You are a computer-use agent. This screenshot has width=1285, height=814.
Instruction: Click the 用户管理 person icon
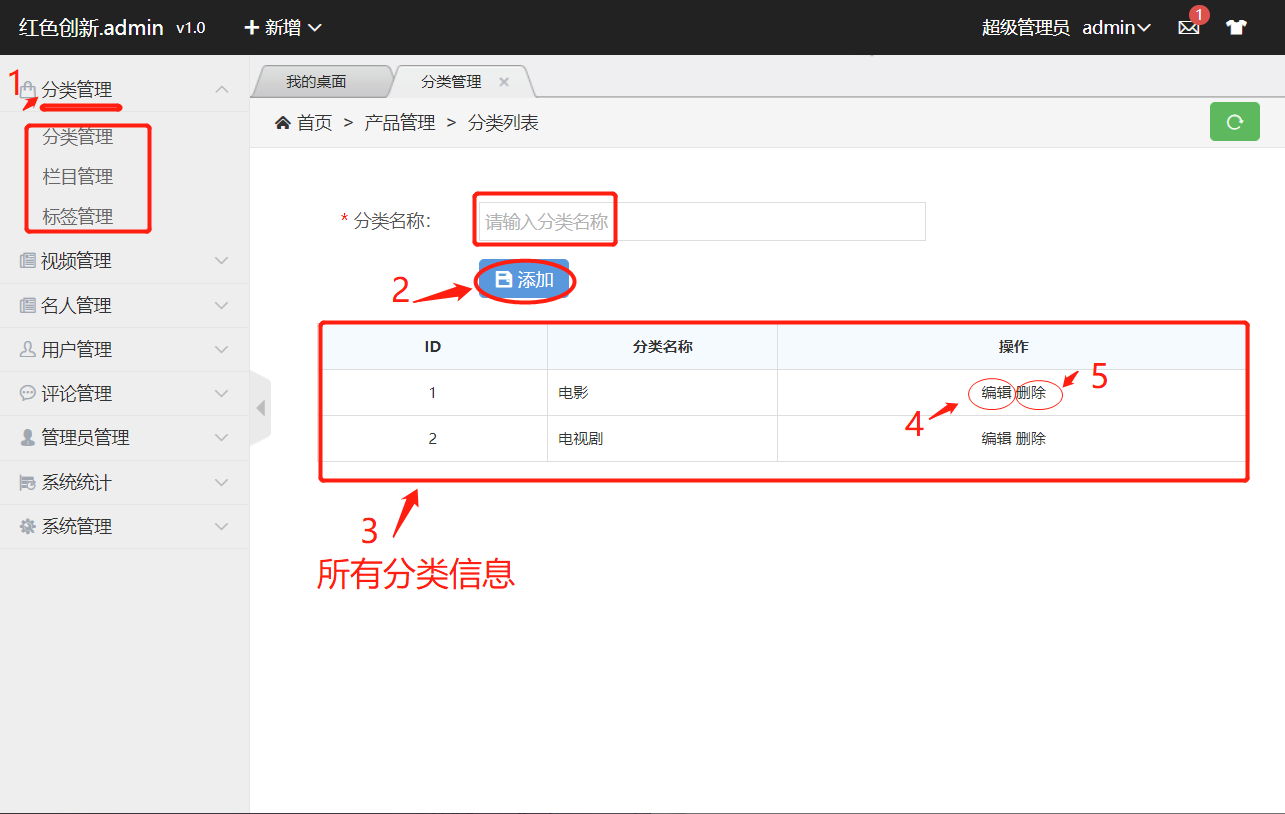pyautogui.click(x=28, y=350)
